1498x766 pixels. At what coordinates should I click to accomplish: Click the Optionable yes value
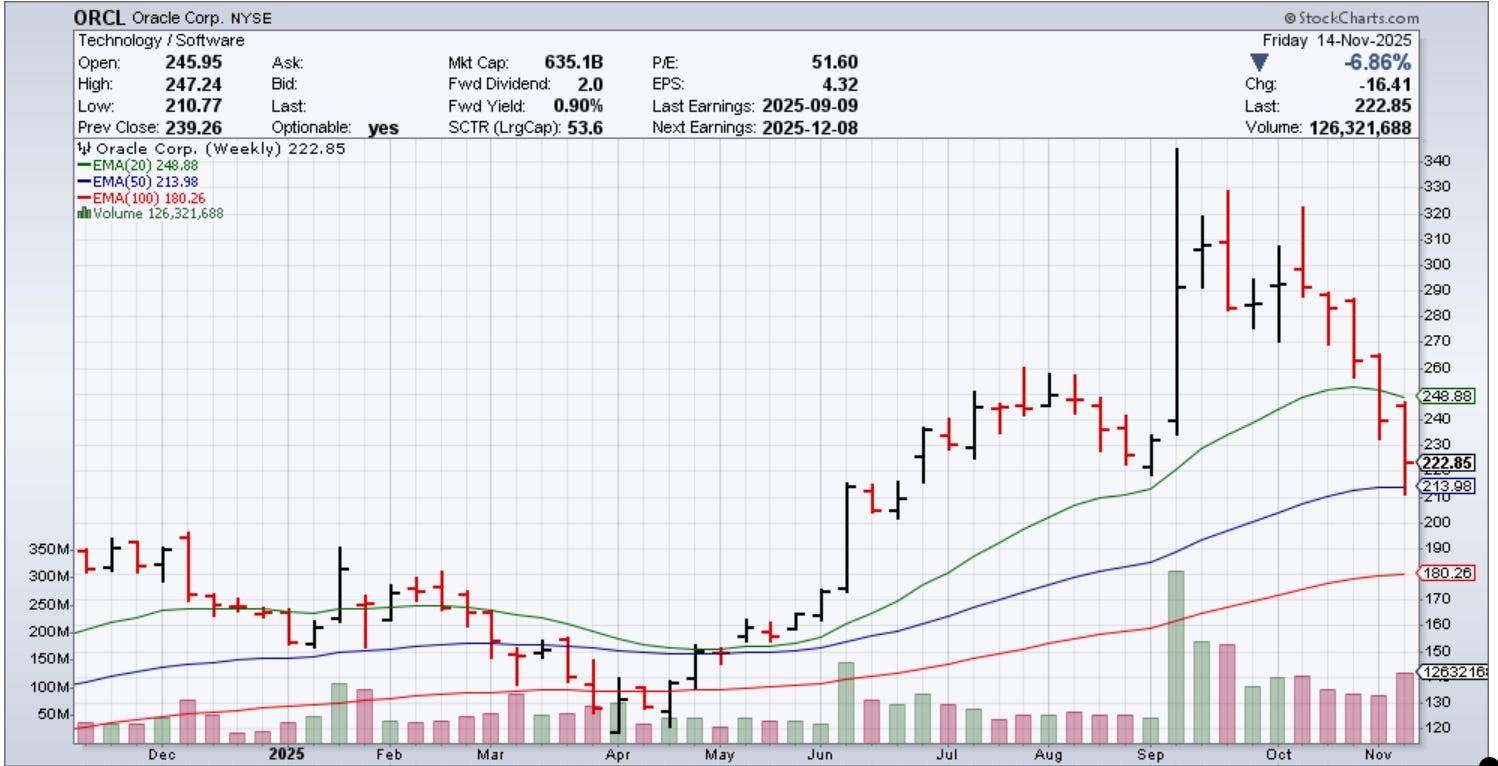[384, 128]
